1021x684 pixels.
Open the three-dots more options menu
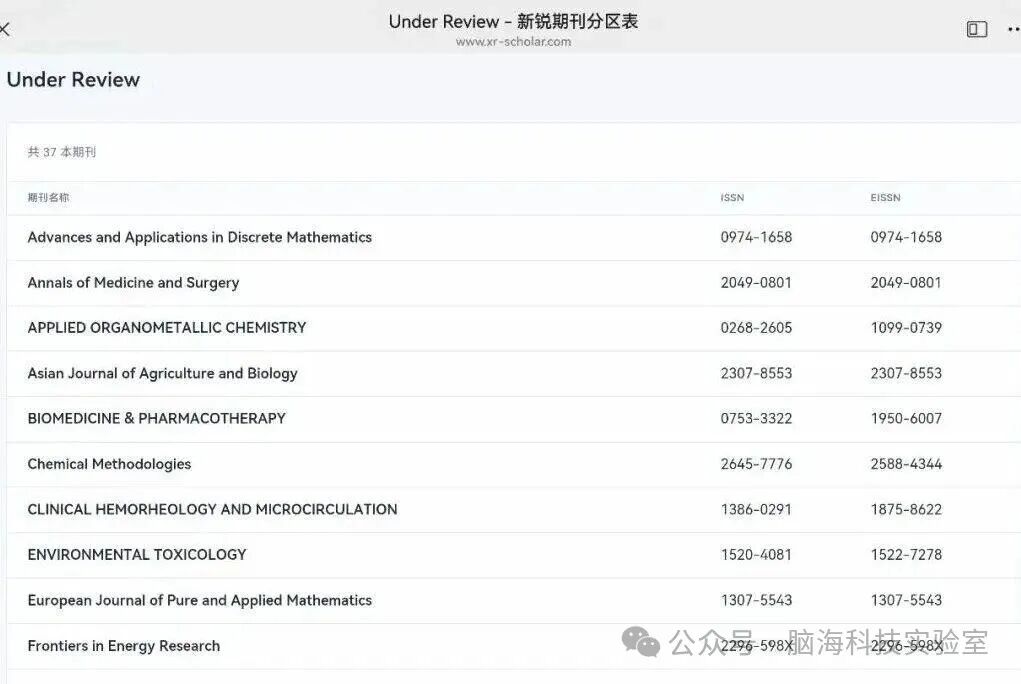coord(1014,29)
